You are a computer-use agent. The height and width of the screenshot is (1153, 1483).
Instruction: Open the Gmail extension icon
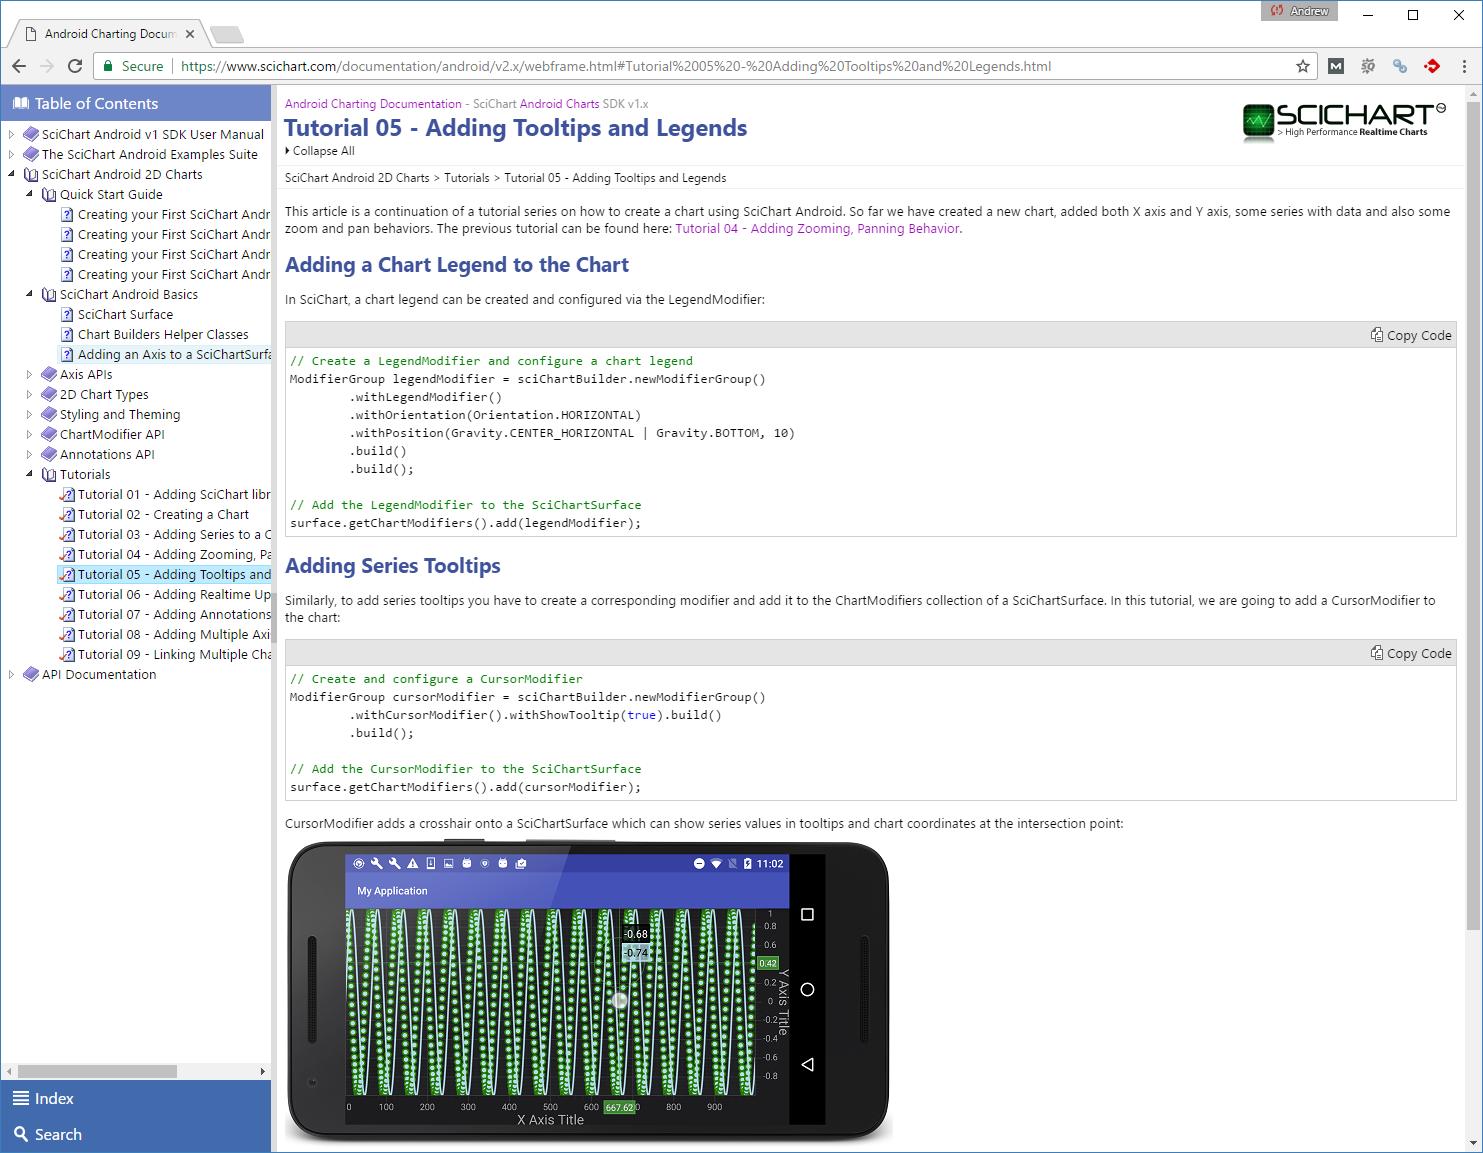click(x=1336, y=66)
